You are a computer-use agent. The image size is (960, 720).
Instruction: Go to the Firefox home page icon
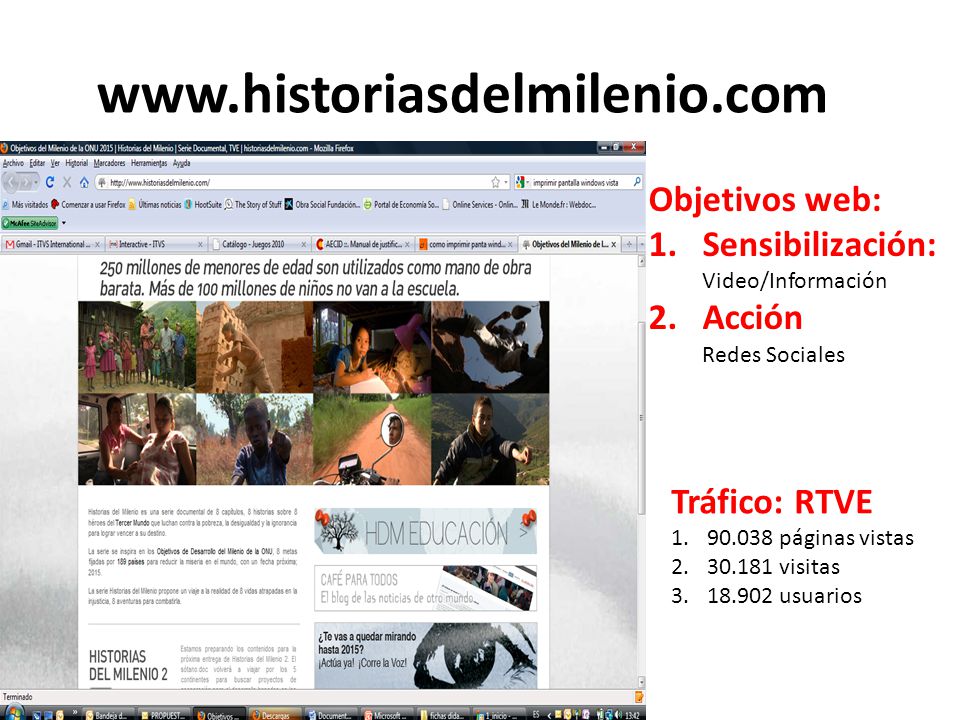tap(84, 182)
